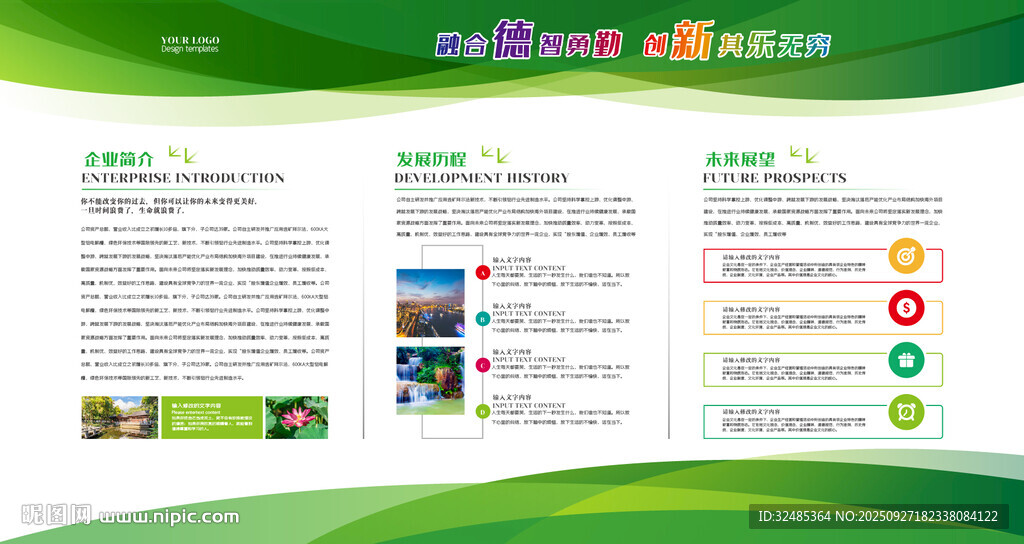Screen dimensions: 1024x544
Task: Select the FUTURE PROSPECTS heading
Action: tap(775, 178)
